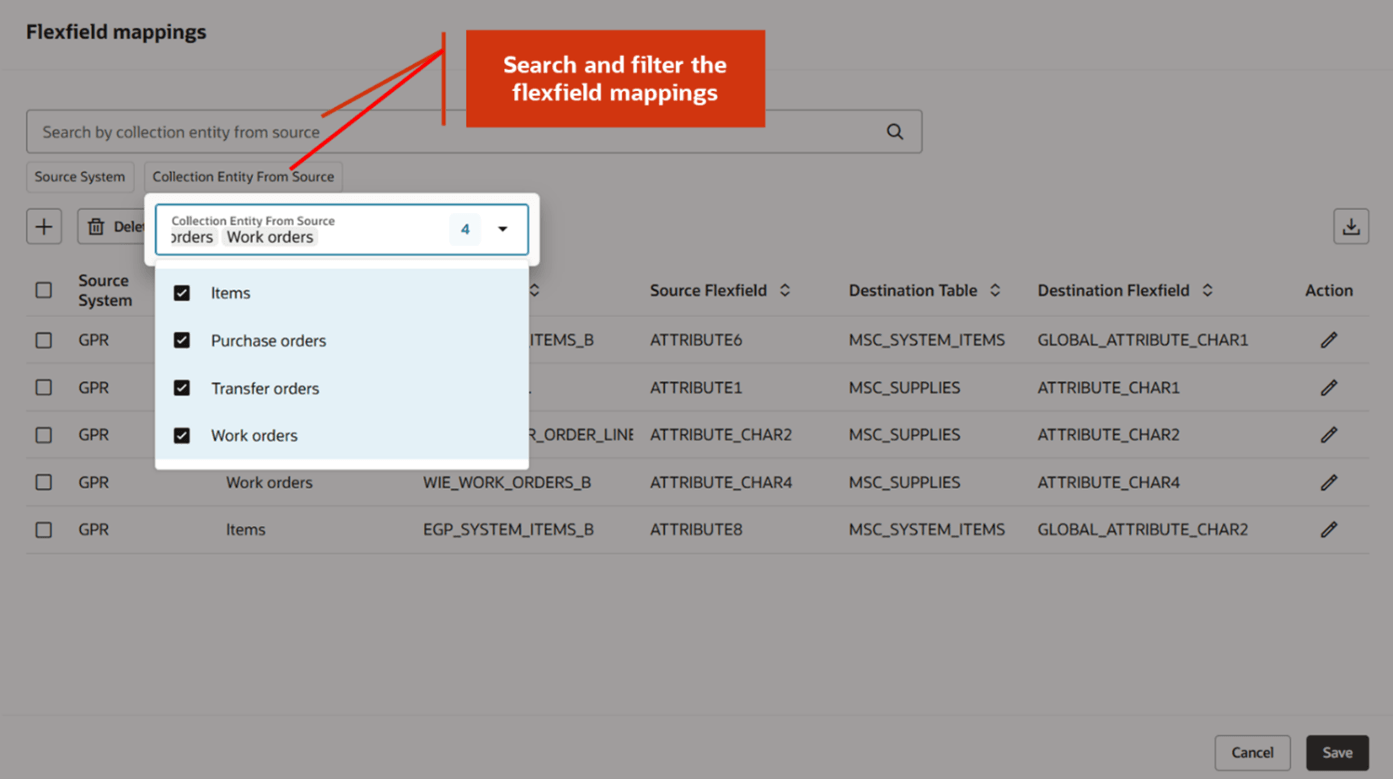Image resolution: width=1393 pixels, height=779 pixels.
Task: Click inside the search by collection entity field
Action: coord(400,131)
